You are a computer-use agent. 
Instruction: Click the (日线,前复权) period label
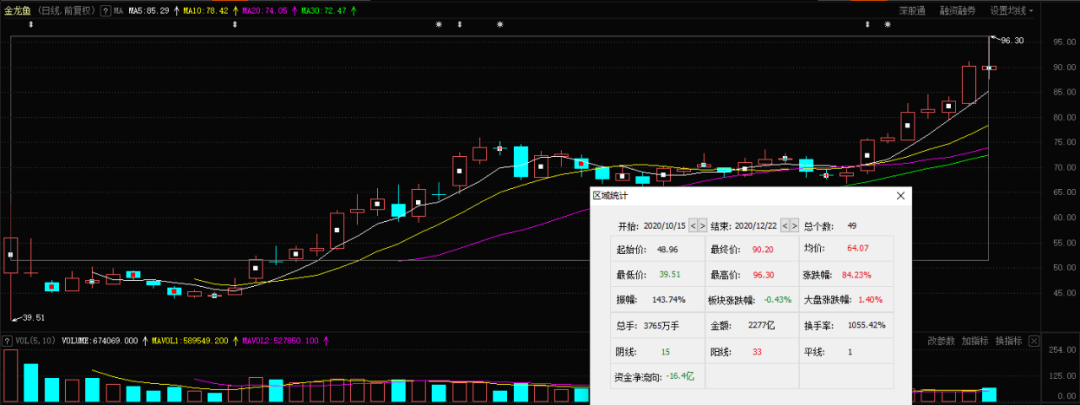[x=65, y=11]
